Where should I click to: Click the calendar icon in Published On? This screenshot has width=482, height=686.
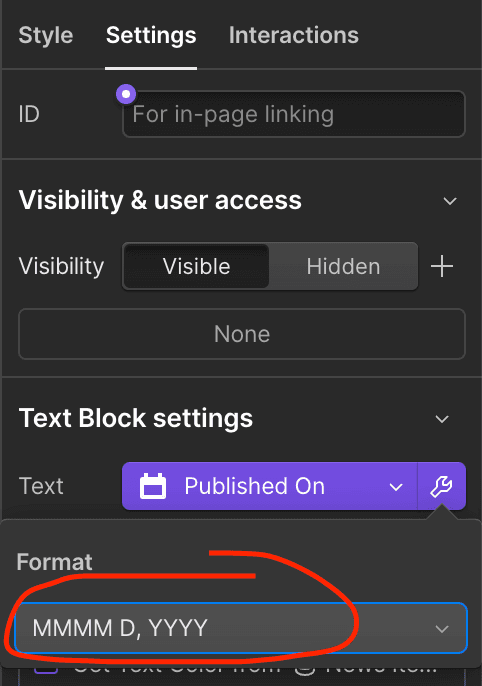[153, 486]
